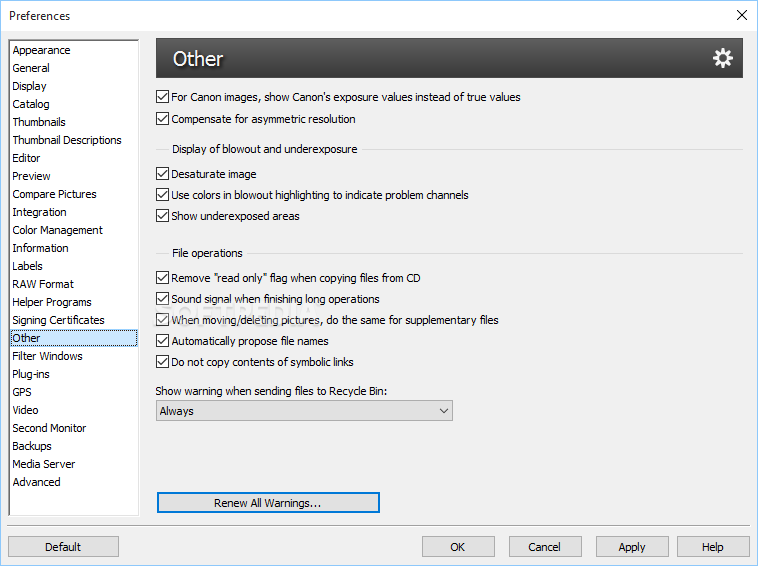Click the Cancel button
Image resolution: width=758 pixels, height=566 pixels.
coord(545,547)
